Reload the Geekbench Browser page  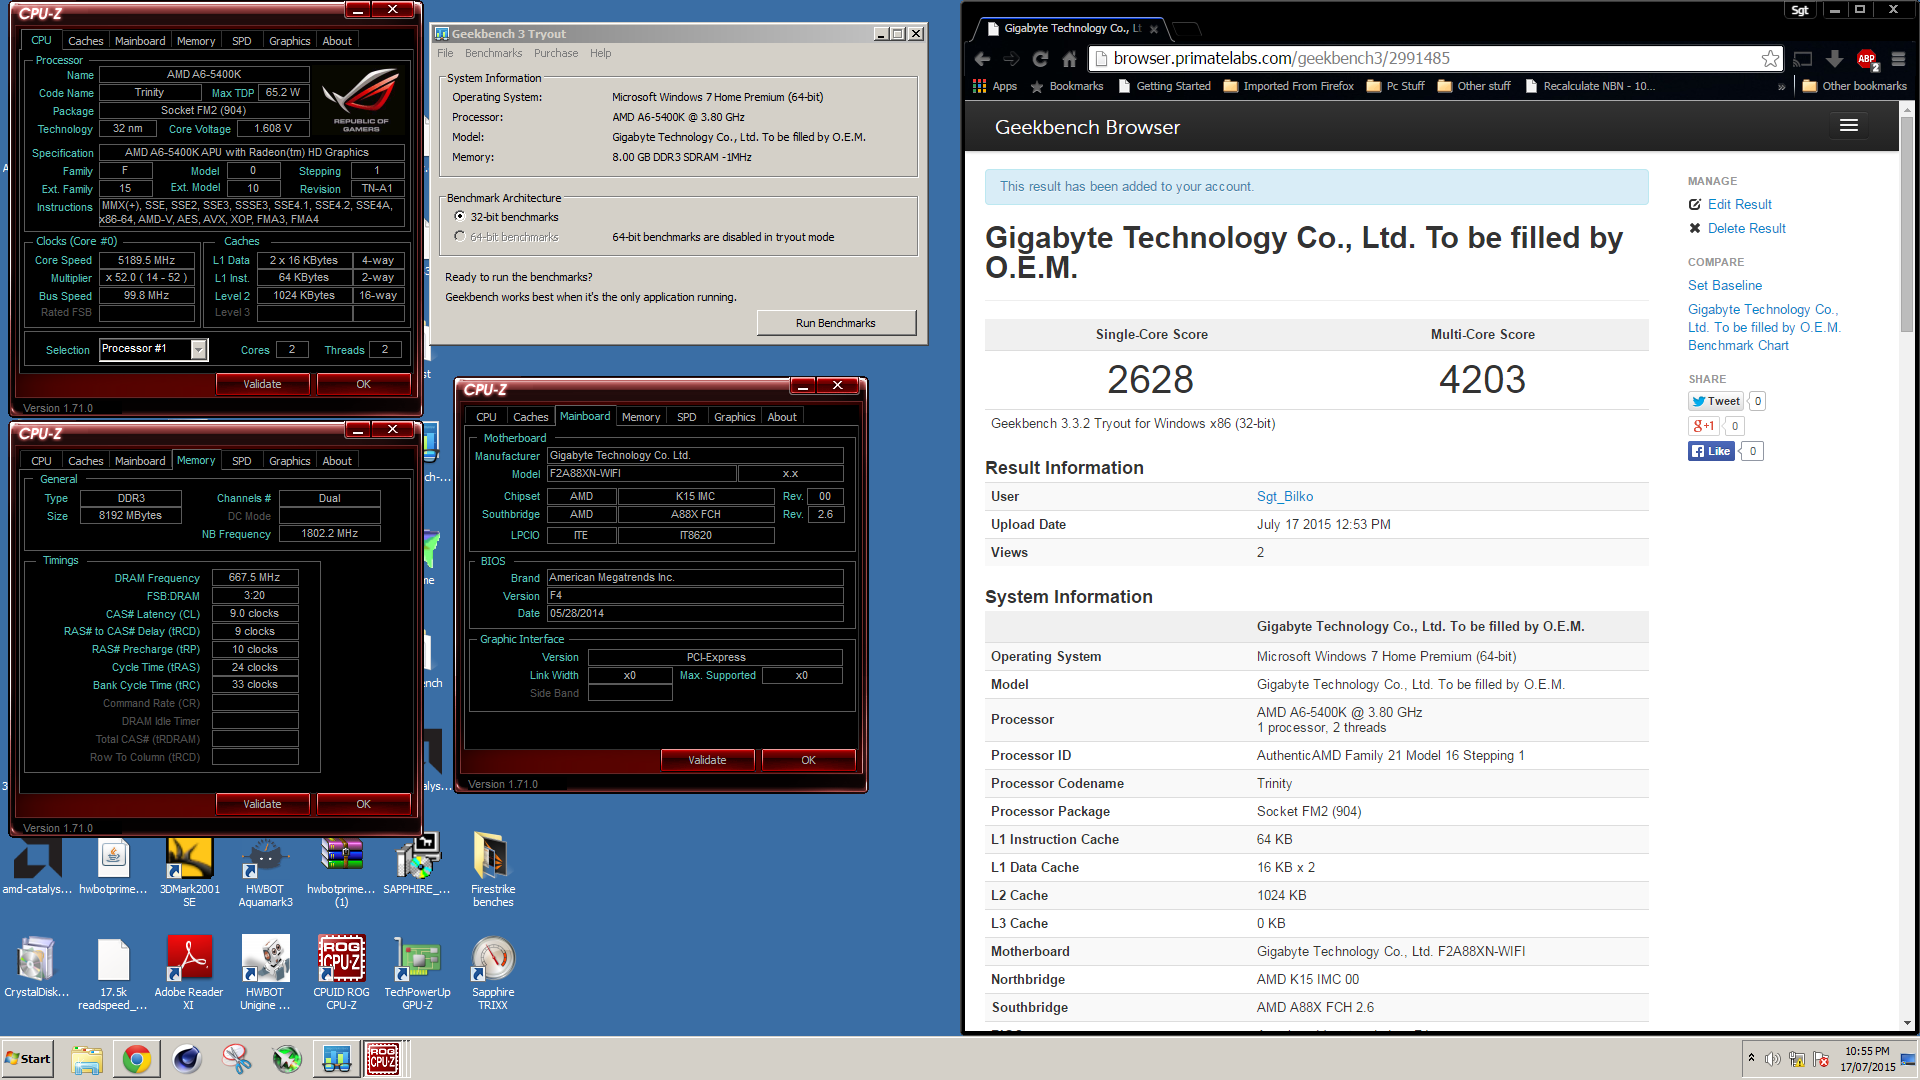1040,59
